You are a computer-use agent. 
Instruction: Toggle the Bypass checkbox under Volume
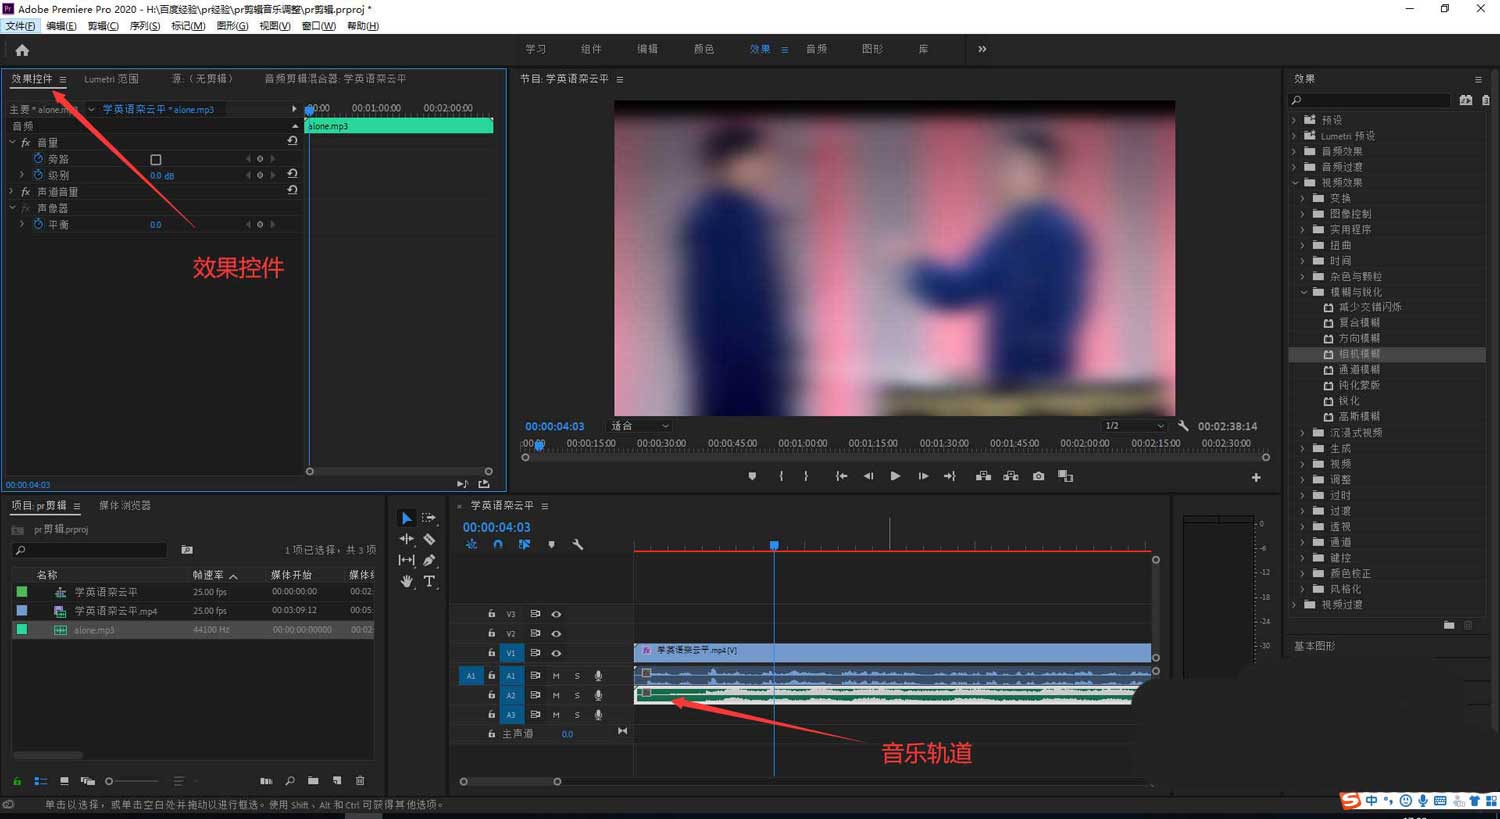click(155, 159)
